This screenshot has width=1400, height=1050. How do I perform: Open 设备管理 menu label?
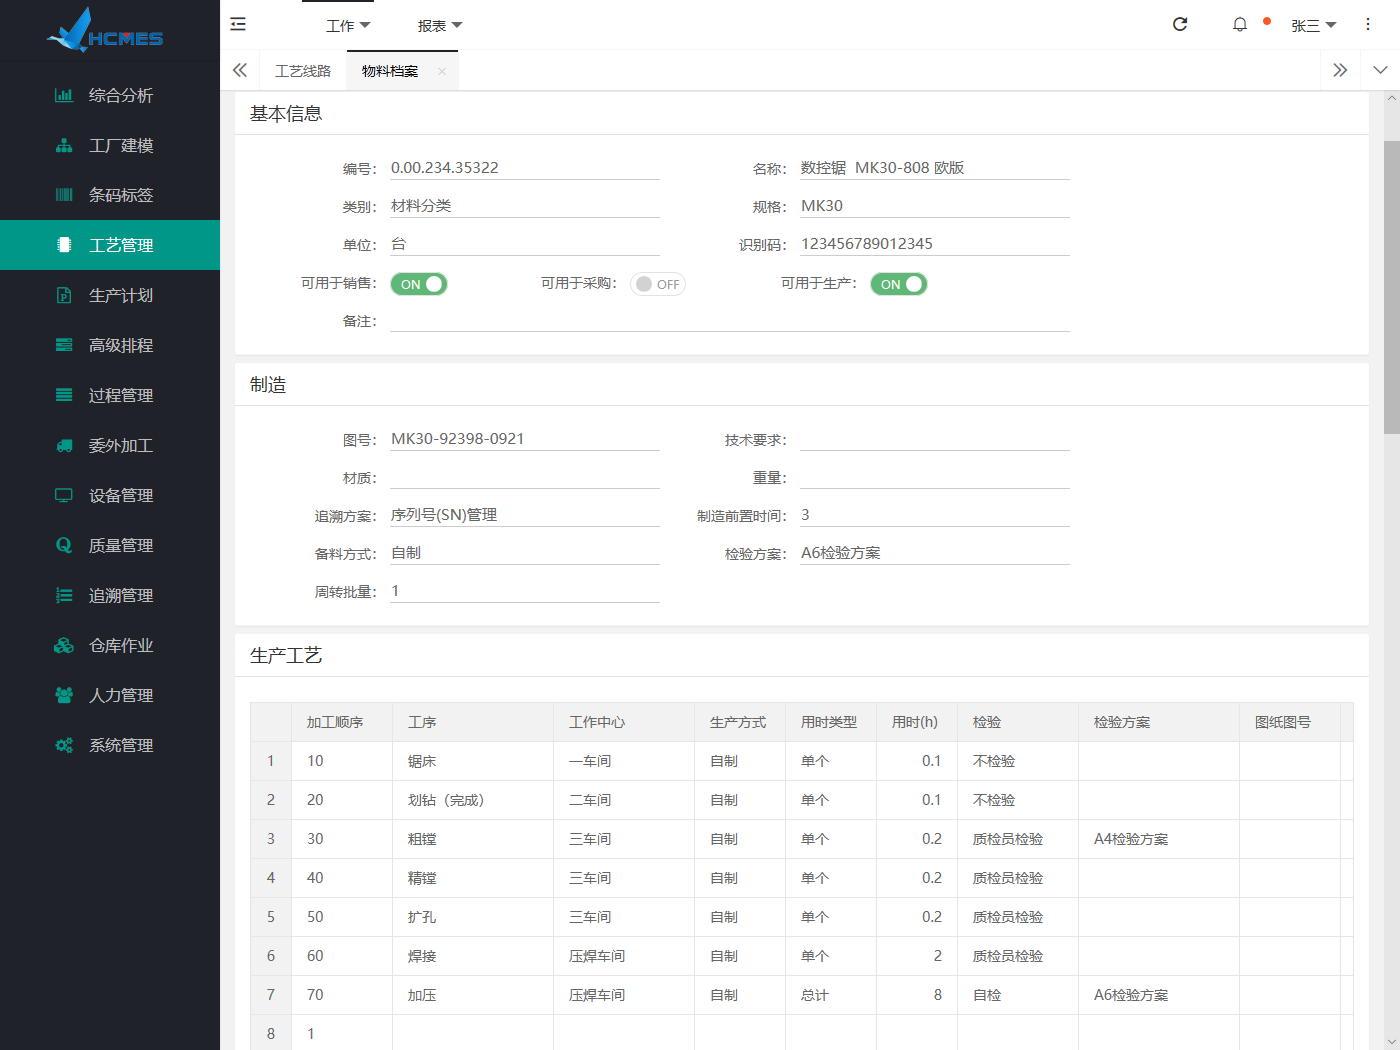(x=121, y=495)
